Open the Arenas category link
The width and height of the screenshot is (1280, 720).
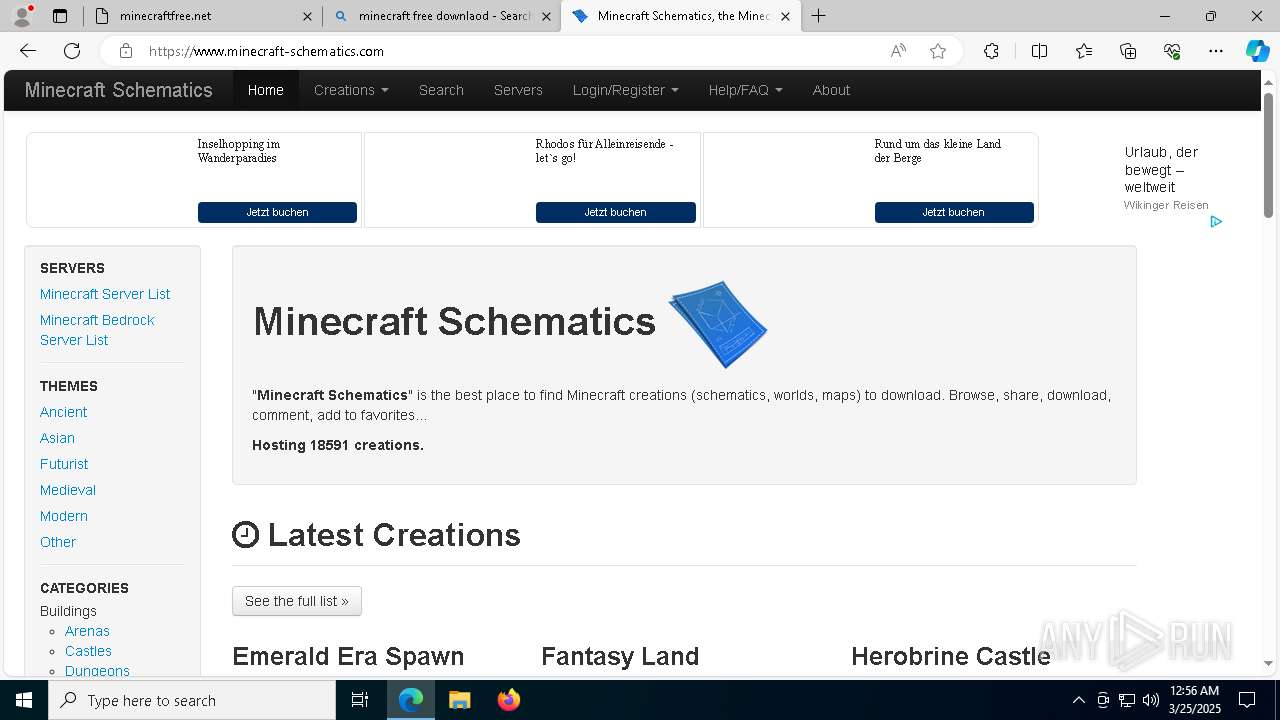(x=87, y=631)
